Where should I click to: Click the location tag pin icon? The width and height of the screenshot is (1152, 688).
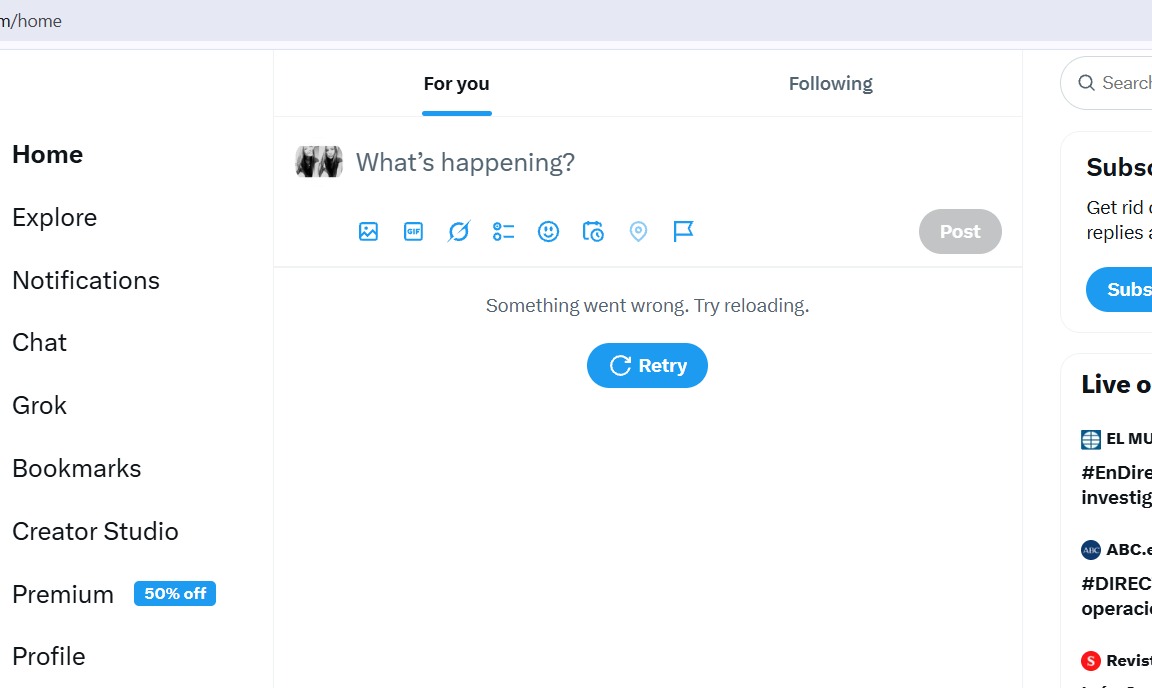point(638,232)
